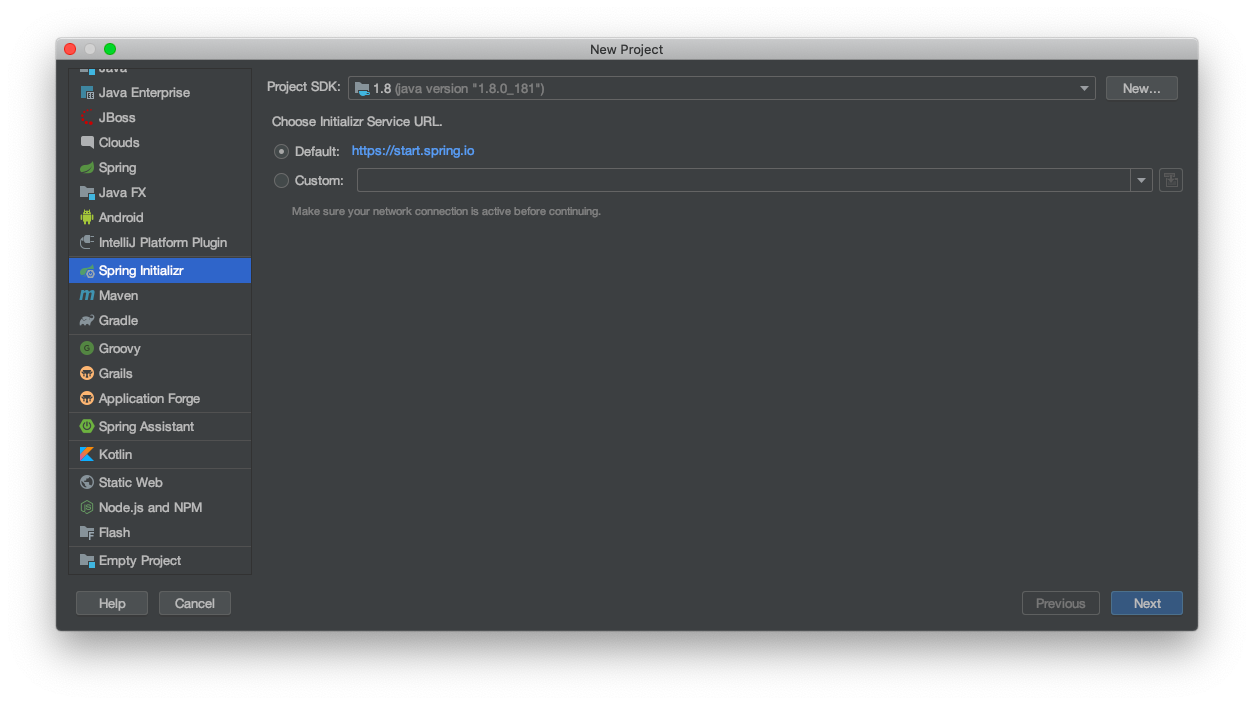This screenshot has height=705, width=1254.
Task: Click into the Custom URL text field
Action: (744, 181)
